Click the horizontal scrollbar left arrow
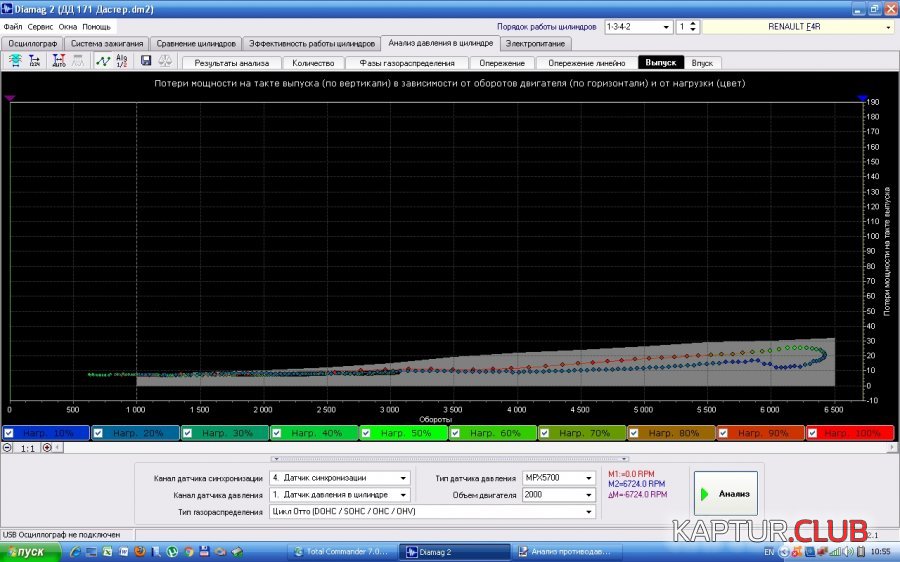The image size is (900, 562). coord(57,448)
